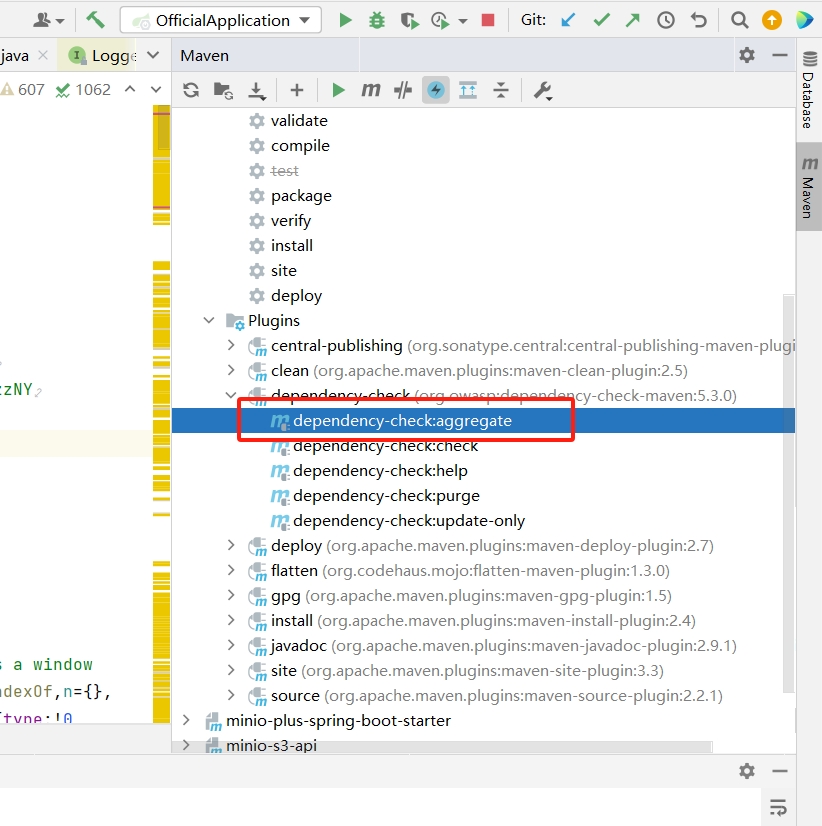Start debugging with the bug icon
822x826 pixels.
377,20
